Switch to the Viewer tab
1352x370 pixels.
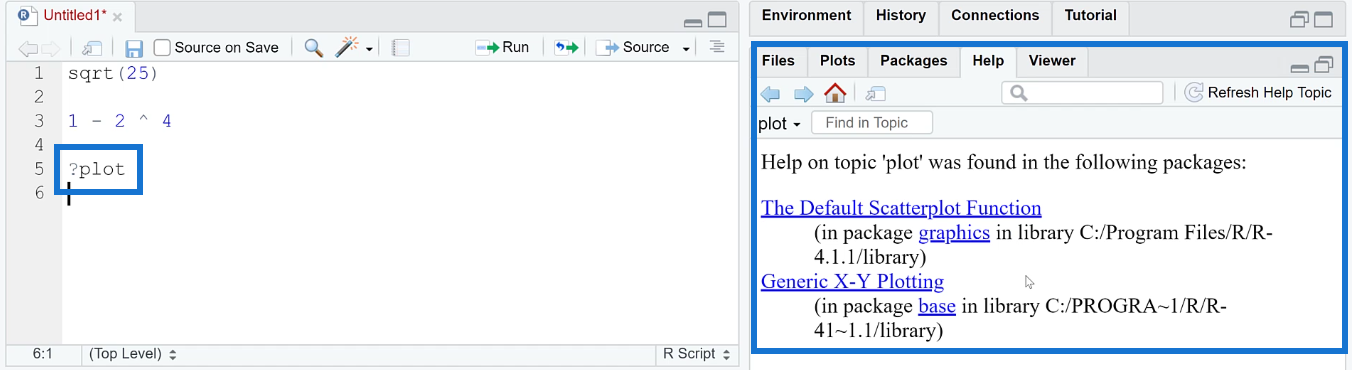(x=1052, y=61)
